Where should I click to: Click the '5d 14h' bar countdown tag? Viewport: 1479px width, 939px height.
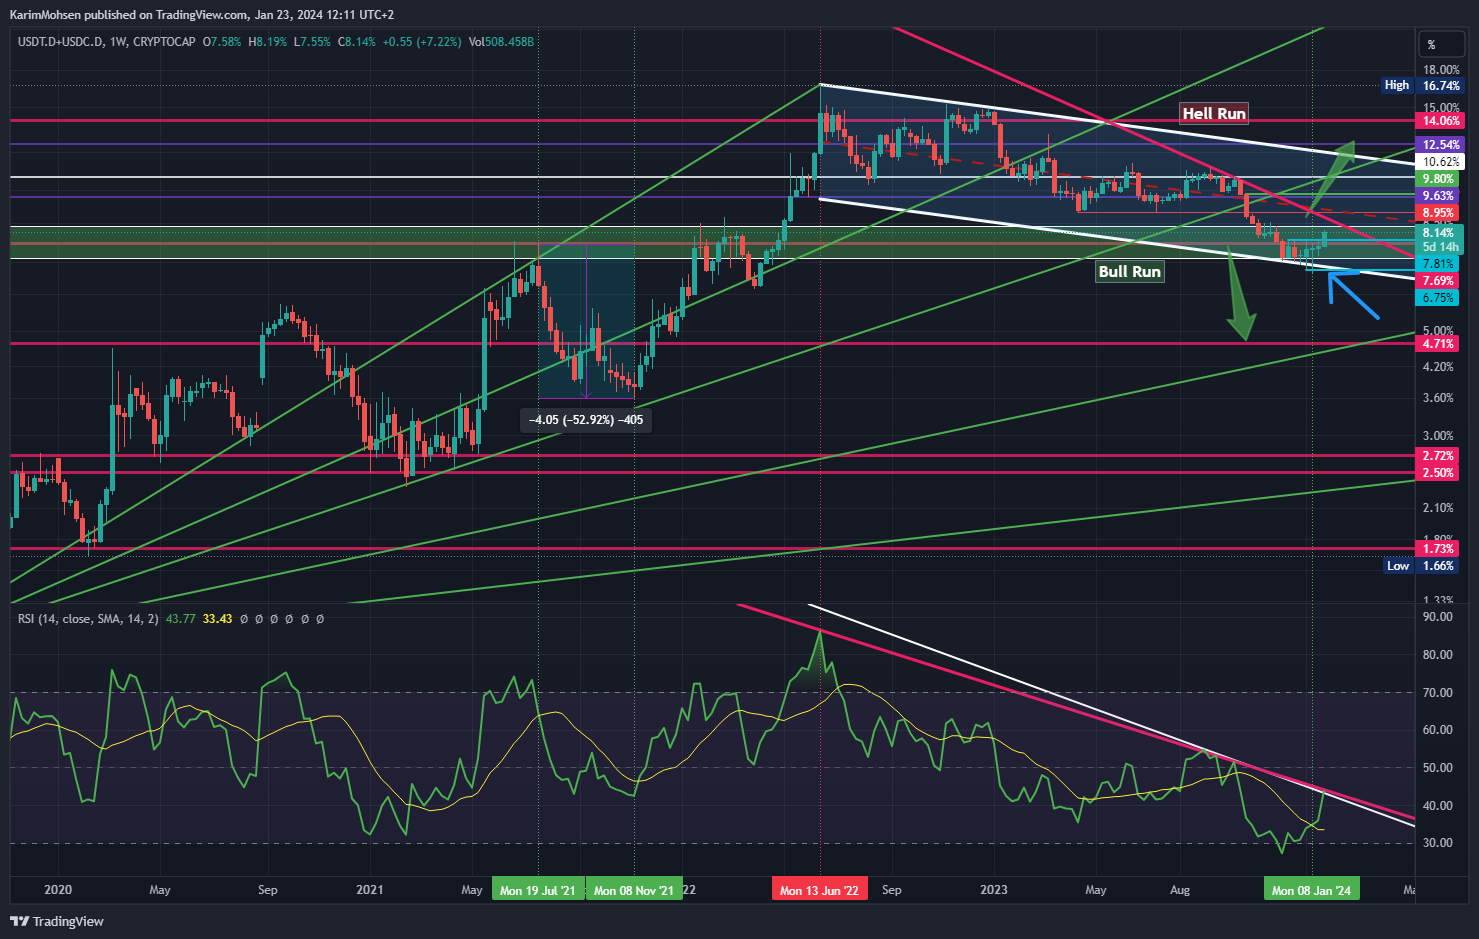1440,247
